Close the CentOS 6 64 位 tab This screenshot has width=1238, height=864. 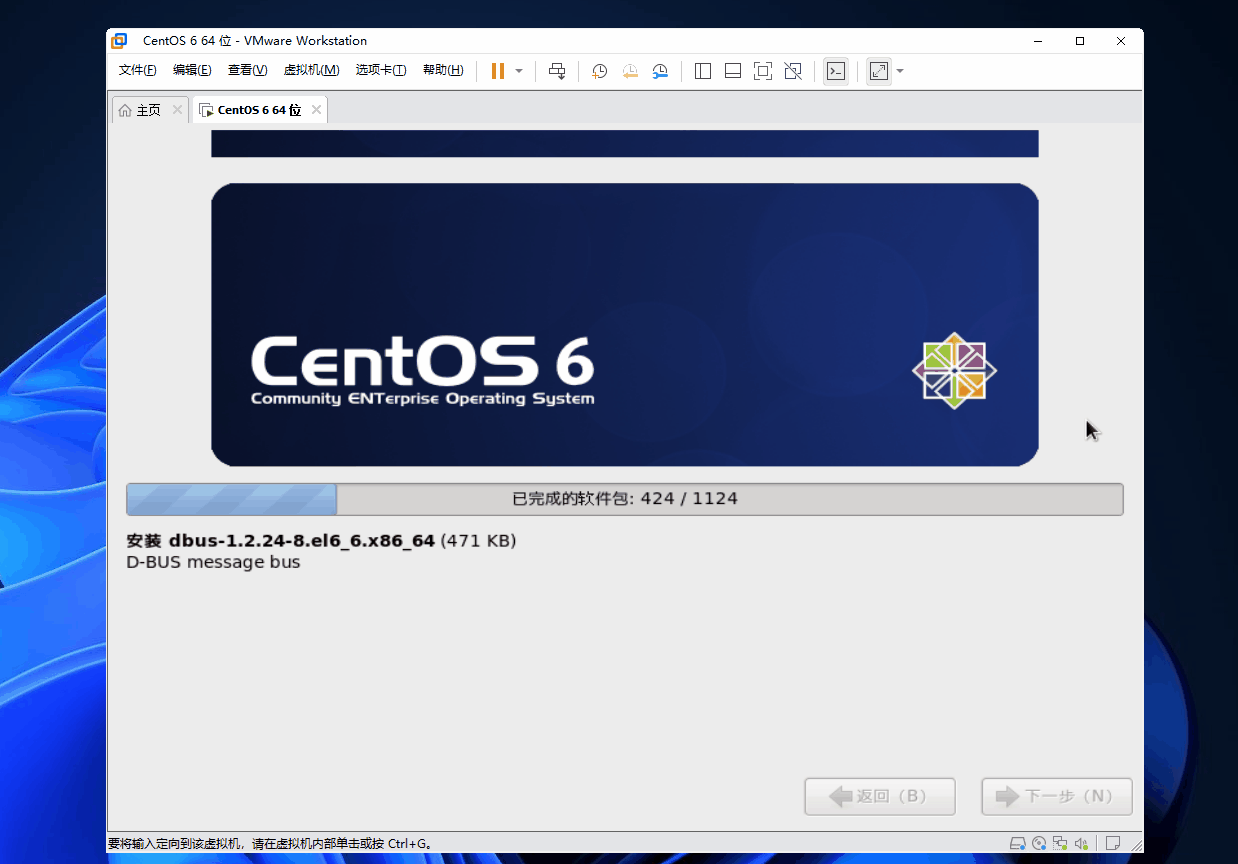[x=316, y=110]
